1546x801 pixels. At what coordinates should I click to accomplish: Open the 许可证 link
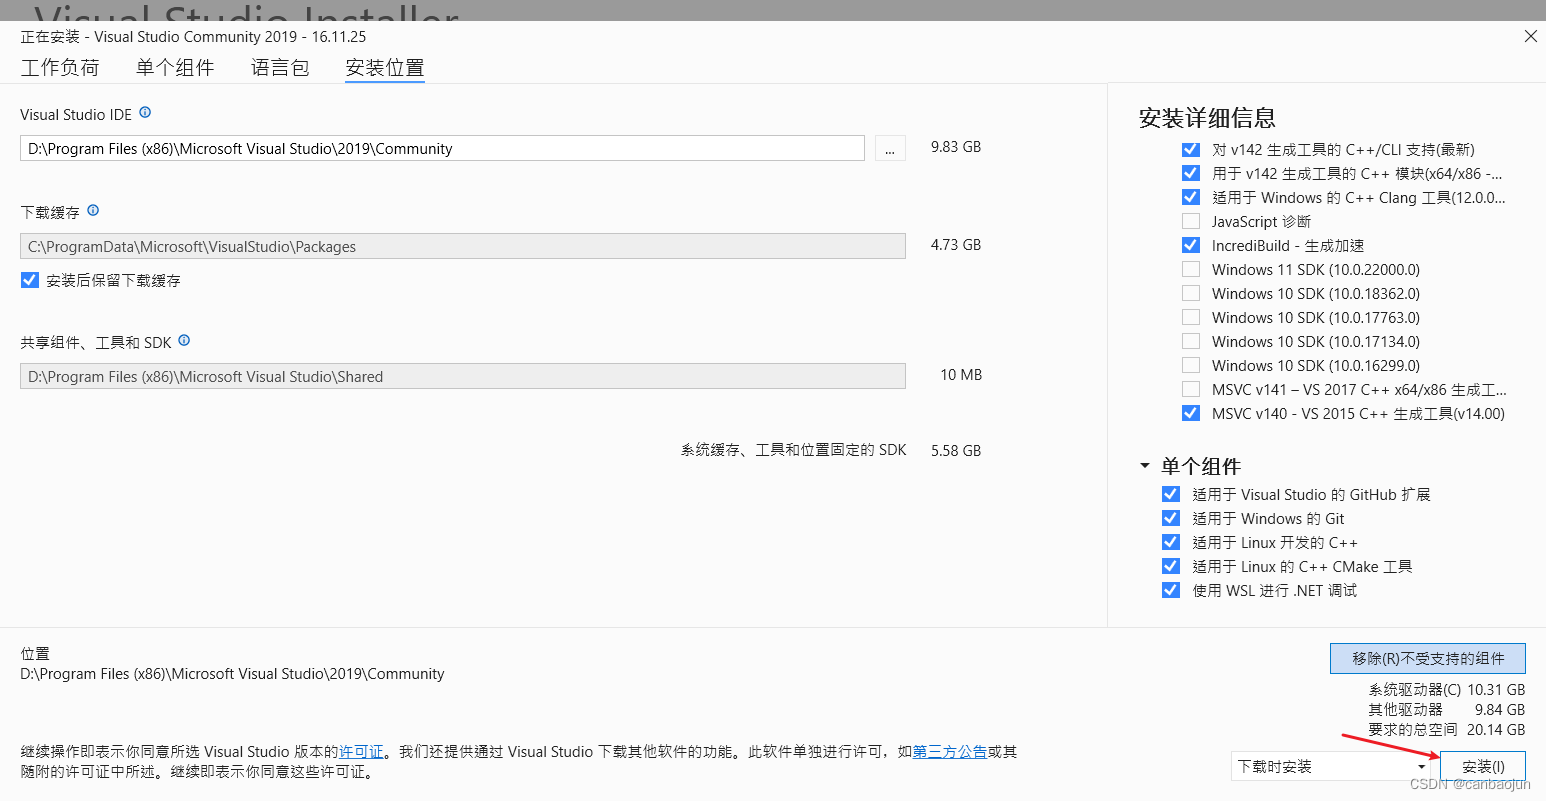(x=361, y=752)
